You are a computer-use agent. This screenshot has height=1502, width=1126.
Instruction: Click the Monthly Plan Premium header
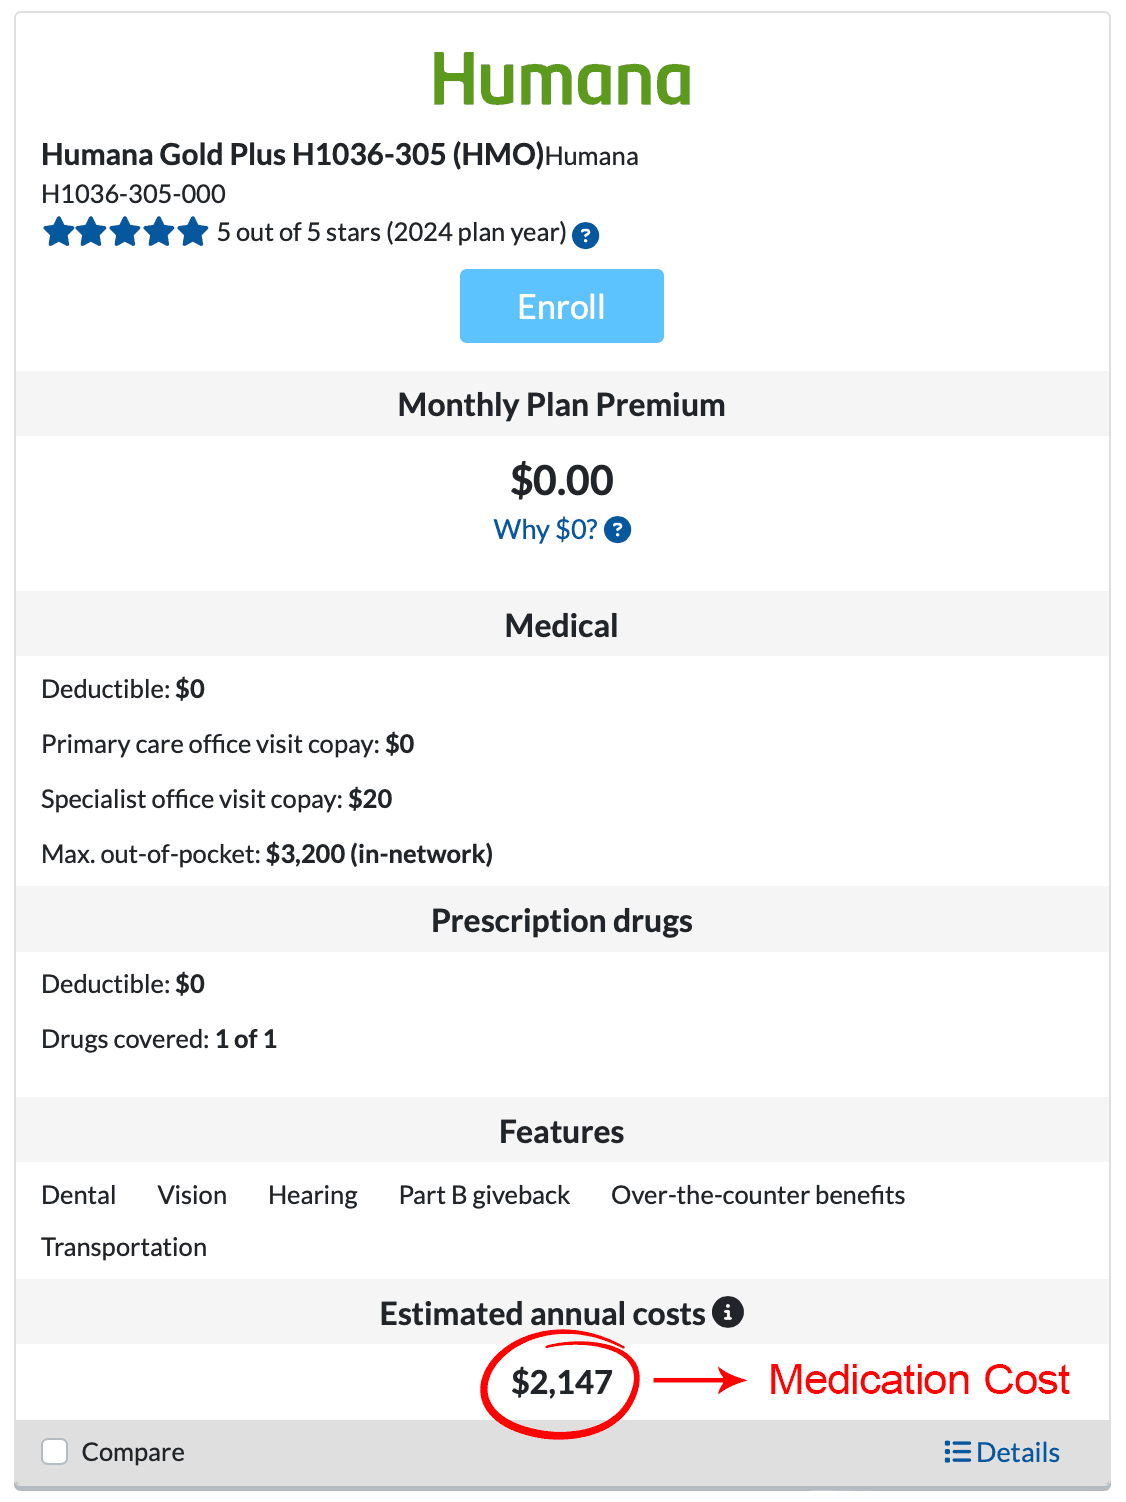point(561,405)
